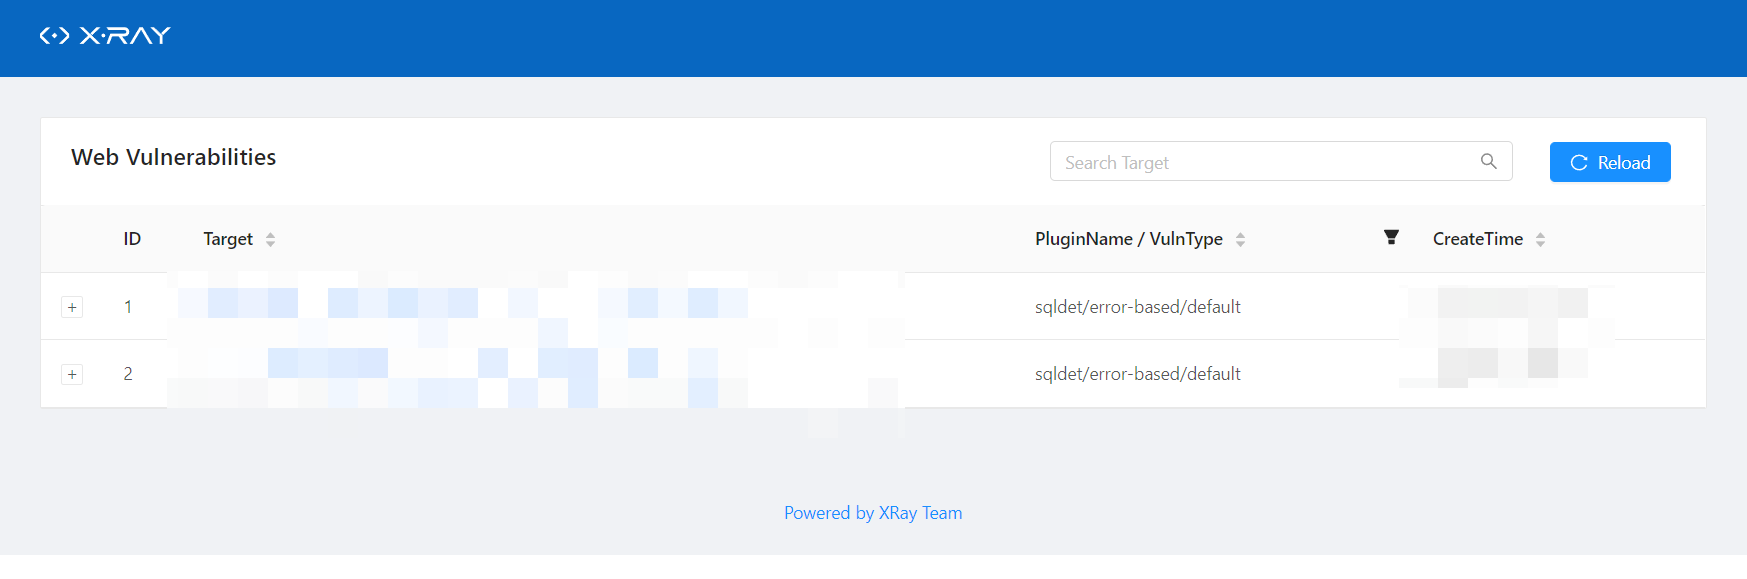The height and width of the screenshot is (579, 1747).
Task: Click the CreateTime column header label
Action: point(1477,239)
